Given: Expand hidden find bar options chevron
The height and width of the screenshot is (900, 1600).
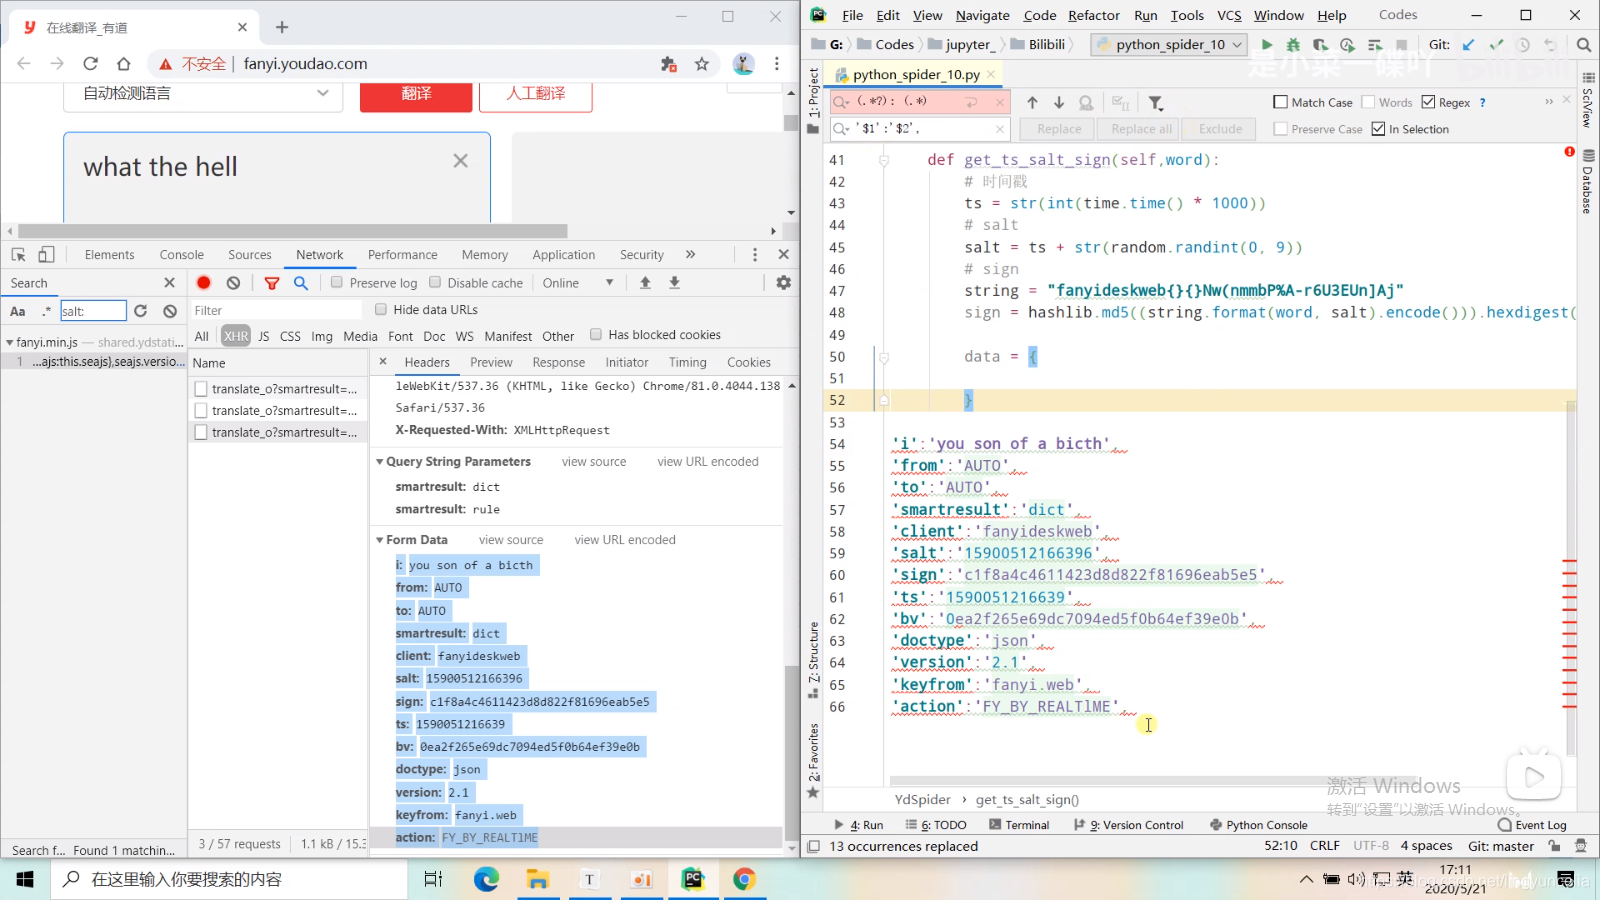Looking at the screenshot, I should 1549,102.
